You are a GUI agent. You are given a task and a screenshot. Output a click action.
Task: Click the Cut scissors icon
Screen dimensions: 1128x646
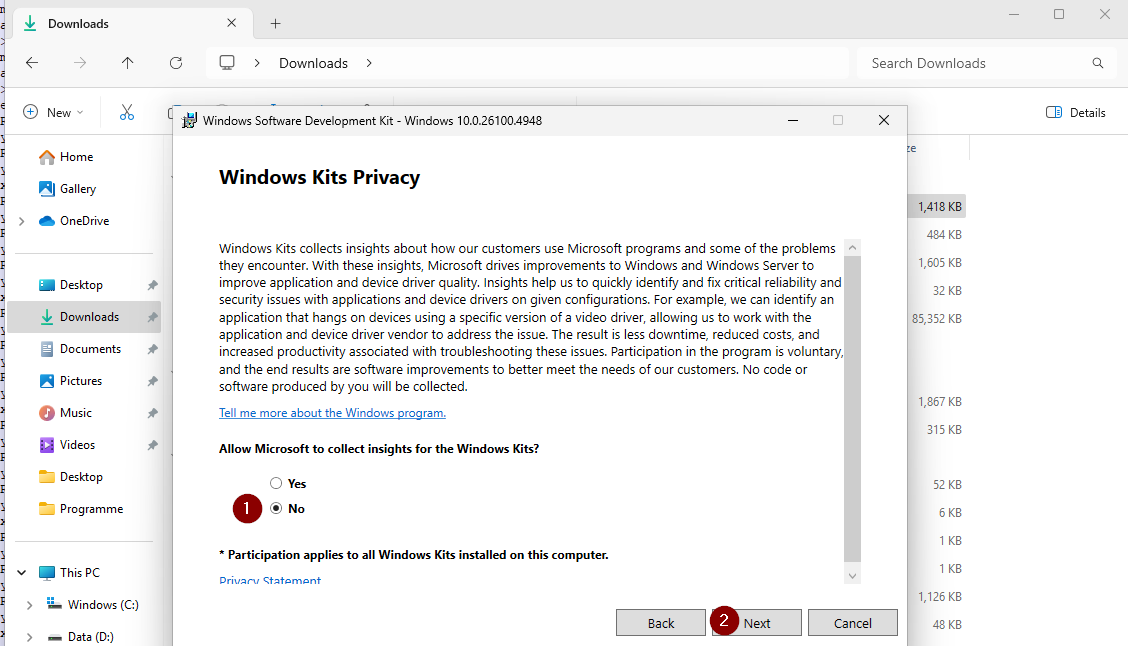[x=127, y=112]
